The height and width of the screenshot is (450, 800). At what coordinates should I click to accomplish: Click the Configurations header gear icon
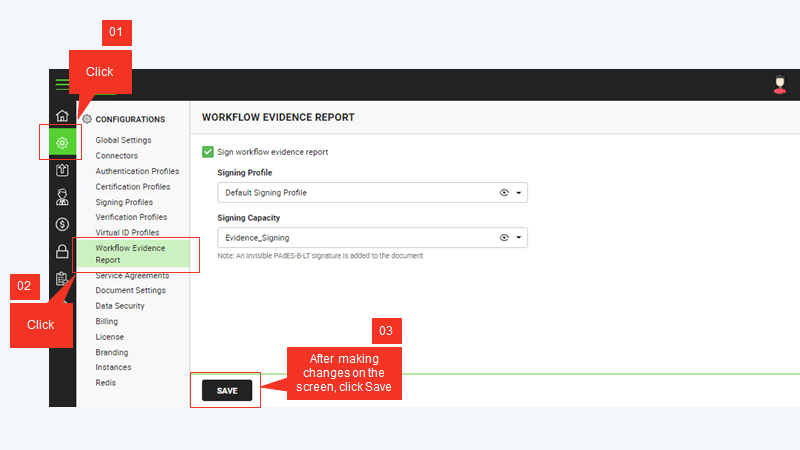[87, 119]
